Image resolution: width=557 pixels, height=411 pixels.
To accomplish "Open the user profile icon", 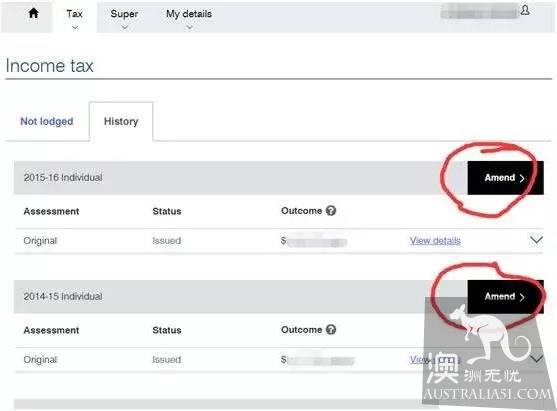I will pyautogui.click(x=525, y=10).
